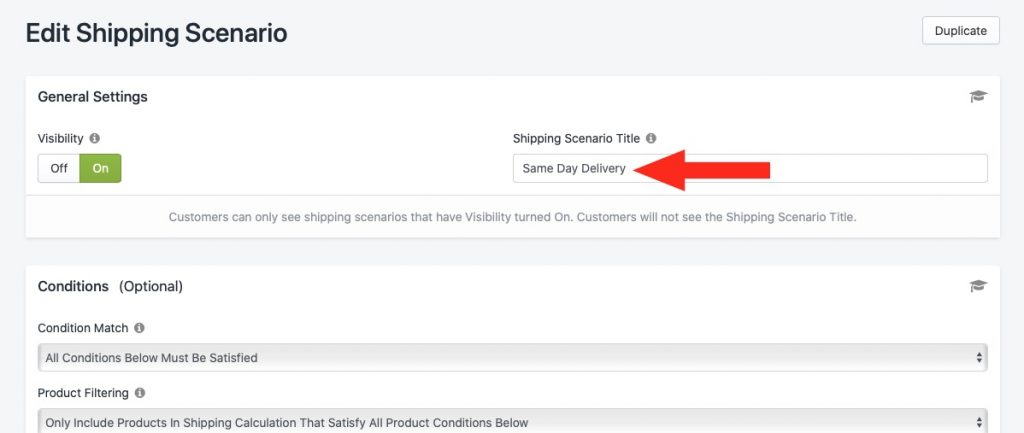Click the Duplicate button
The width and height of the screenshot is (1024, 433).
click(x=960, y=31)
